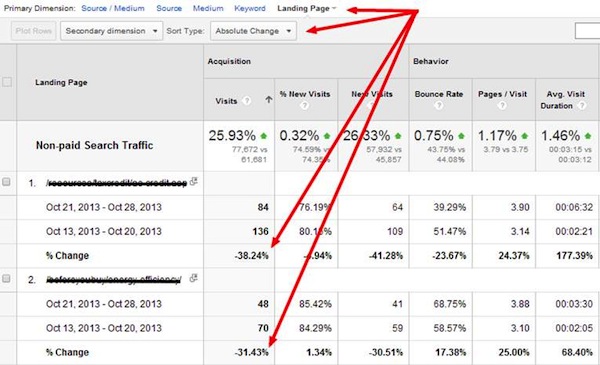The width and height of the screenshot is (600, 365).
Task: Open landing page 1 external link icon
Action: coord(194,181)
